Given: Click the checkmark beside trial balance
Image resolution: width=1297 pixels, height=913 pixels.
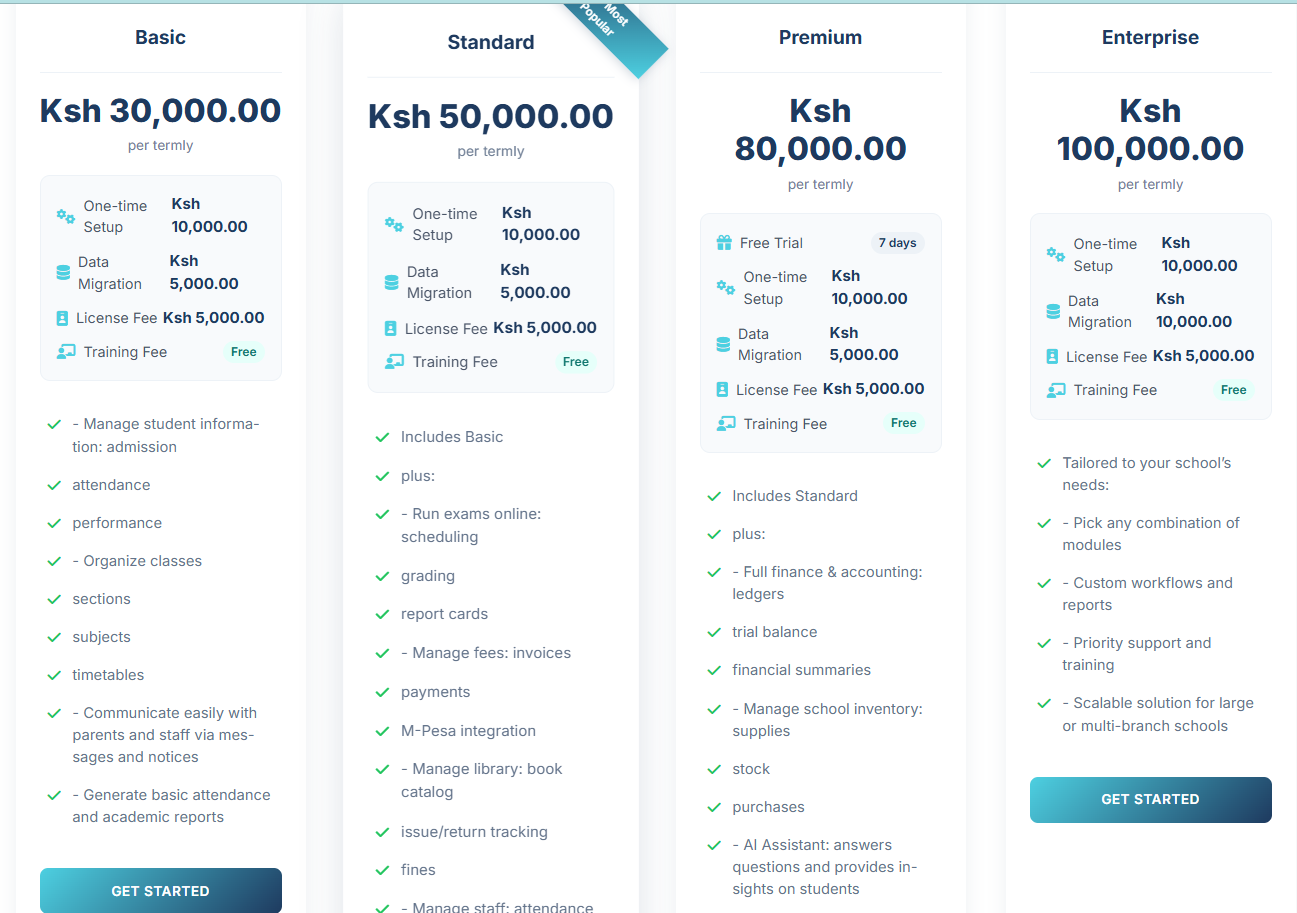Looking at the screenshot, I should pyautogui.click(x=714, y=632).
